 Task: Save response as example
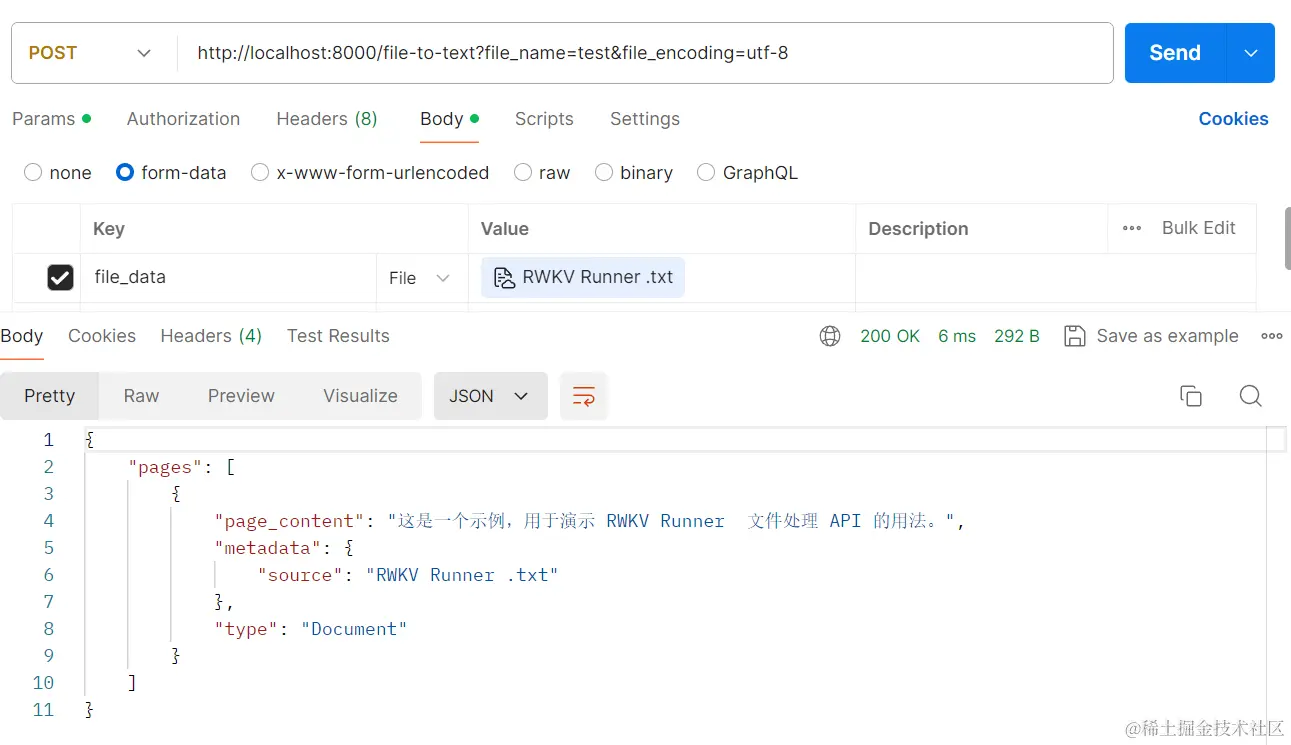(1151, 336)
